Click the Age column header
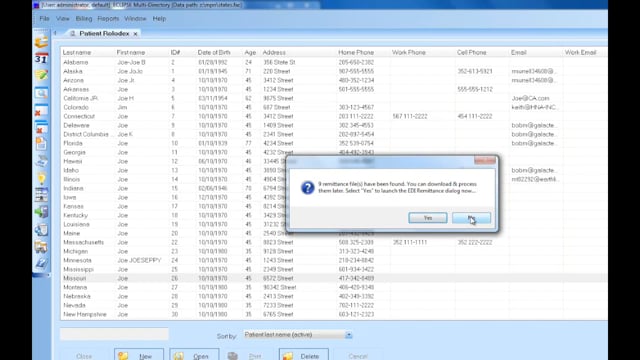Screen dimensions: 640x360 pos(250,53)
